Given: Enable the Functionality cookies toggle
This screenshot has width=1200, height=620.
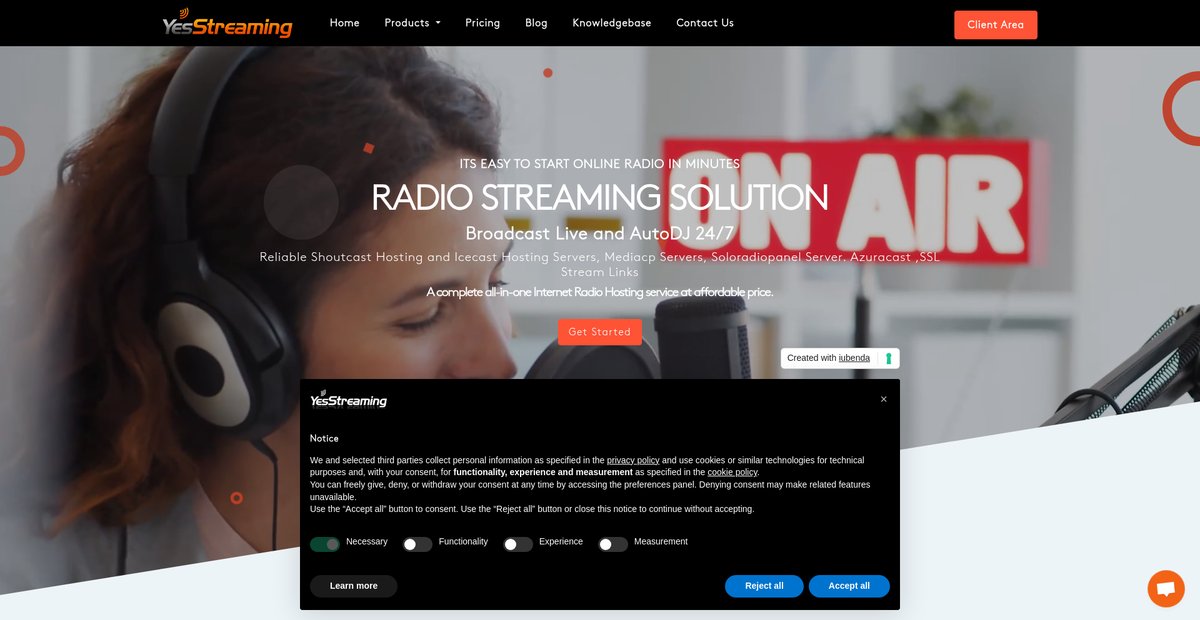Looking at the screenshot, I should coord(417,544).
